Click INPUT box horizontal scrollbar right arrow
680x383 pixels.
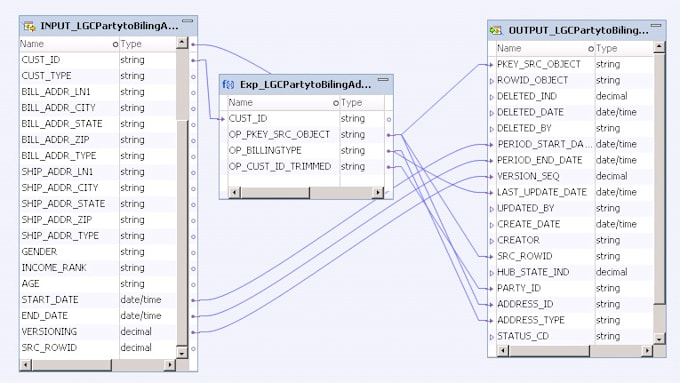(170, 365)
